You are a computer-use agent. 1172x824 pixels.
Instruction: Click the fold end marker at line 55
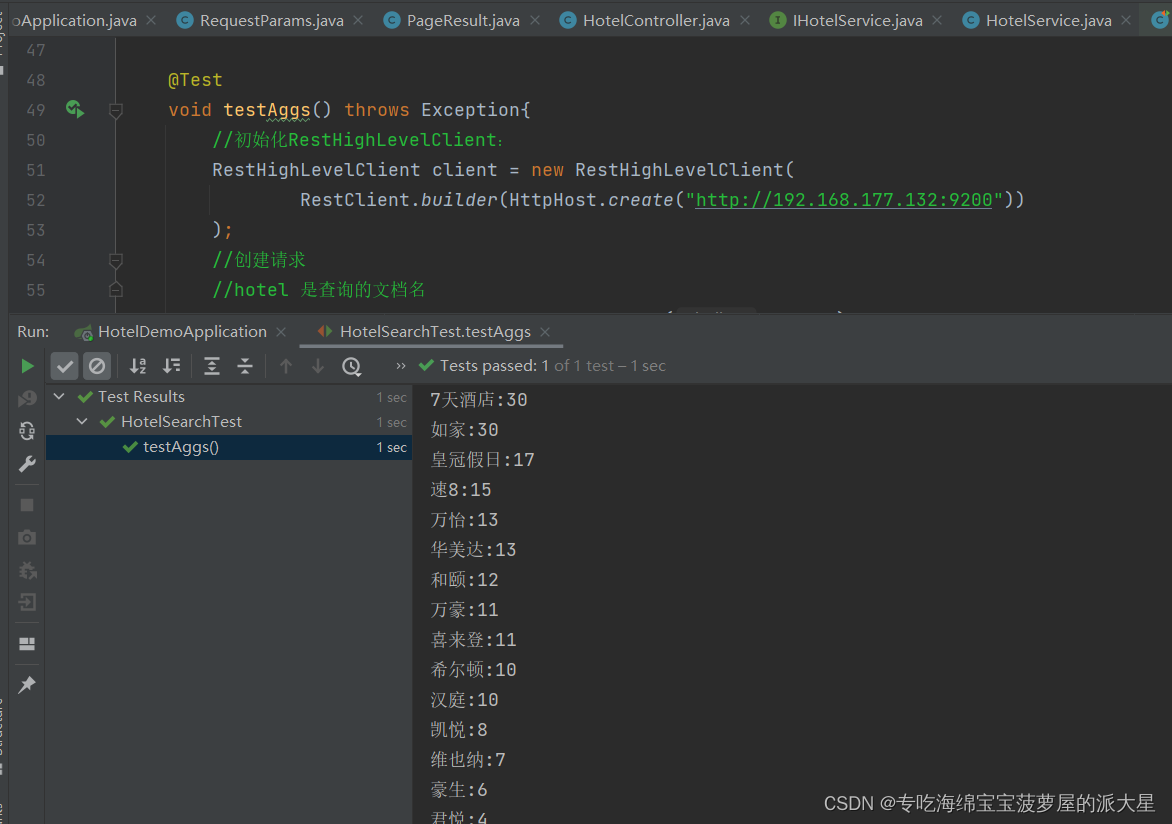click(115, 289)
